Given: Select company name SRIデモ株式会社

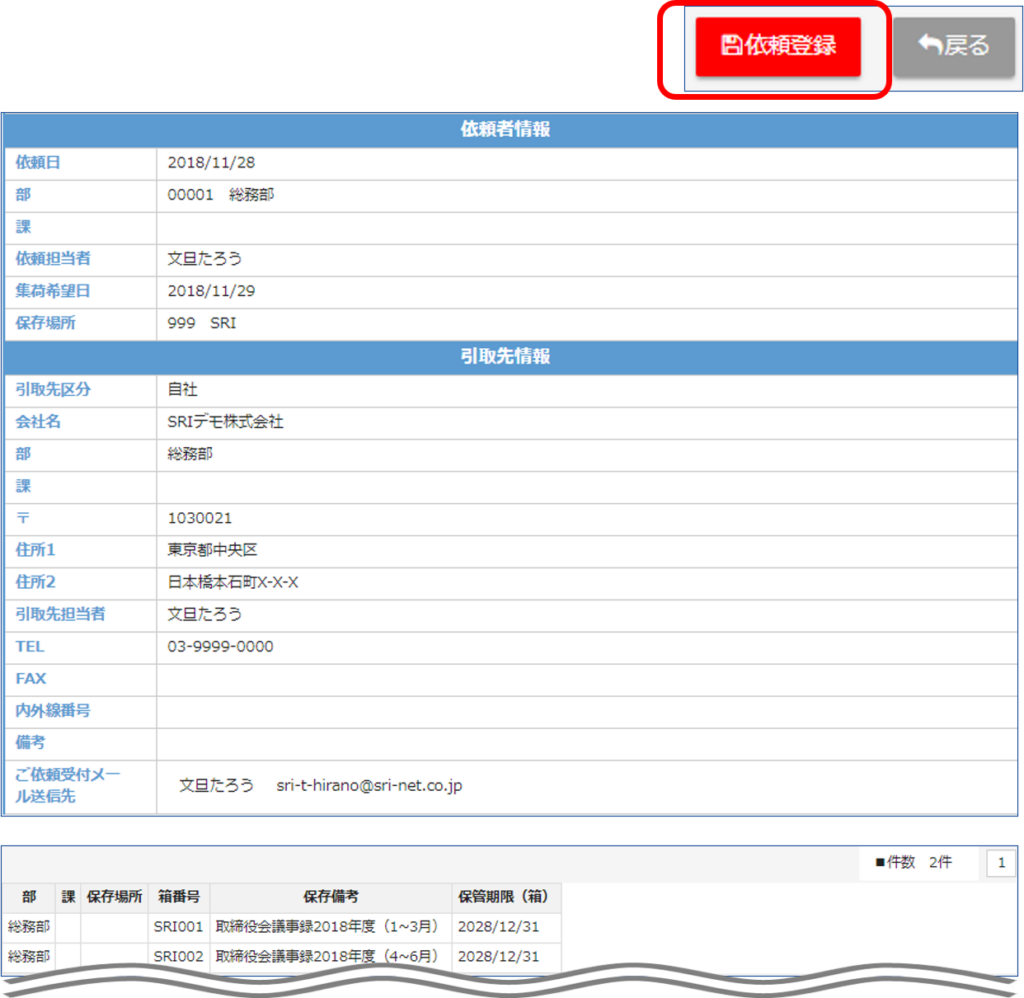Looking at the screenshot, I should (x=225, y=421).
